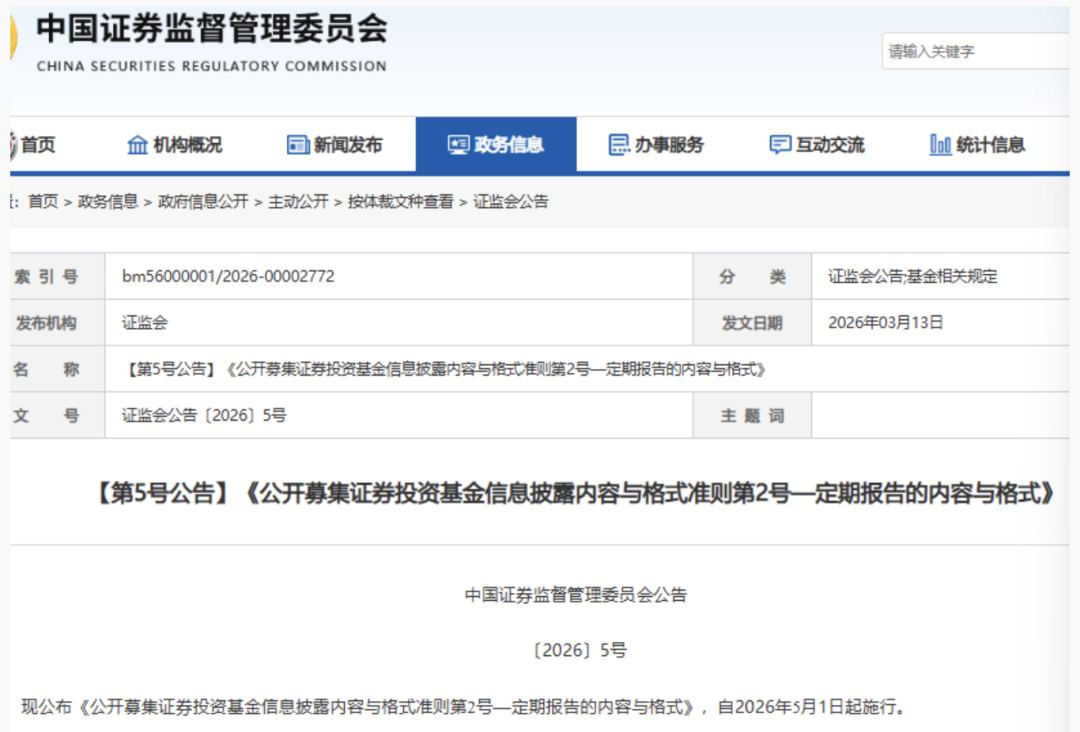Click the 发文日期 label cell

[752, 322]
